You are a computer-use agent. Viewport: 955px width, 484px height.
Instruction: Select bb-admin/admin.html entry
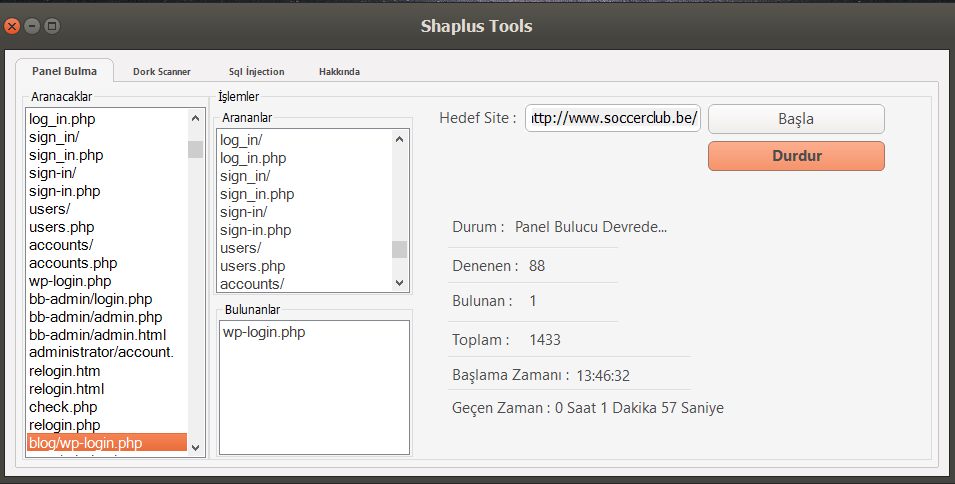(x=107, y=335)
